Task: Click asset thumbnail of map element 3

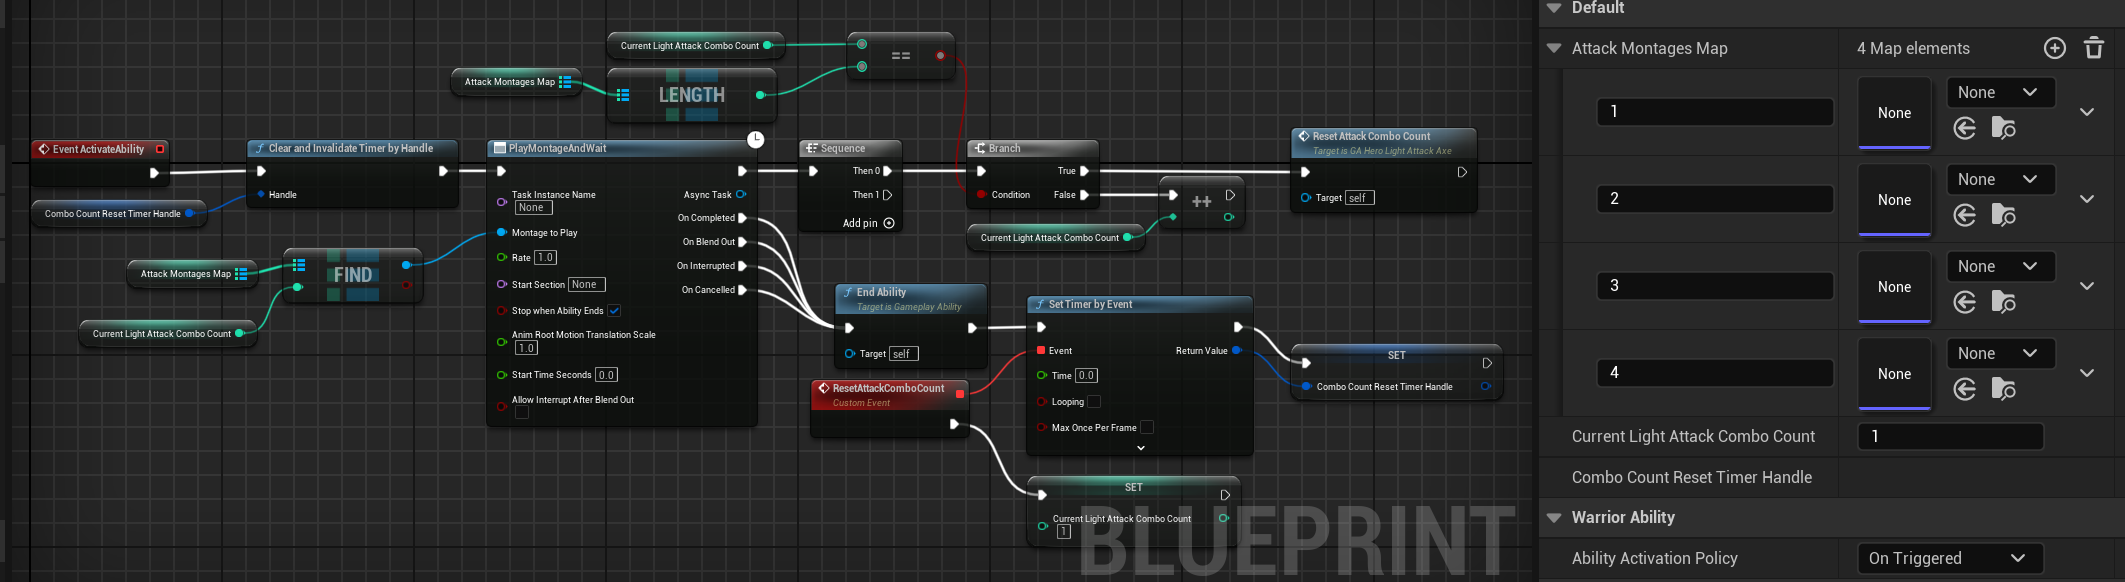Action: coord(1894,287)
